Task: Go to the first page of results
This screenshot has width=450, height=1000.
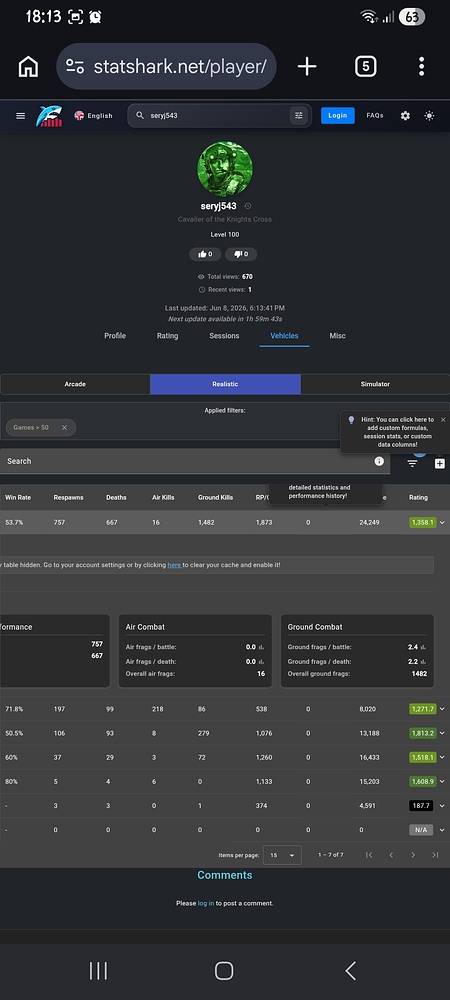Action: tap(369, 855)
